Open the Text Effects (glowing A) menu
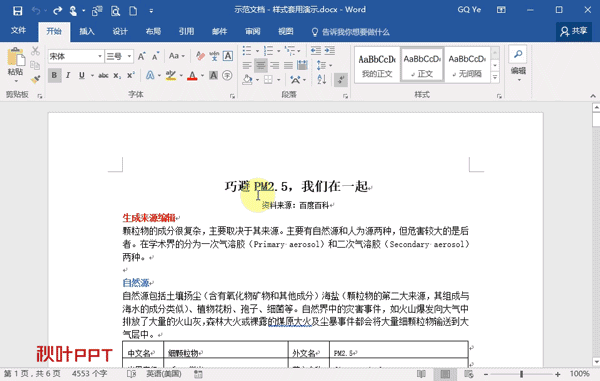This screenshot has width=600, height=381. (150, 75)
